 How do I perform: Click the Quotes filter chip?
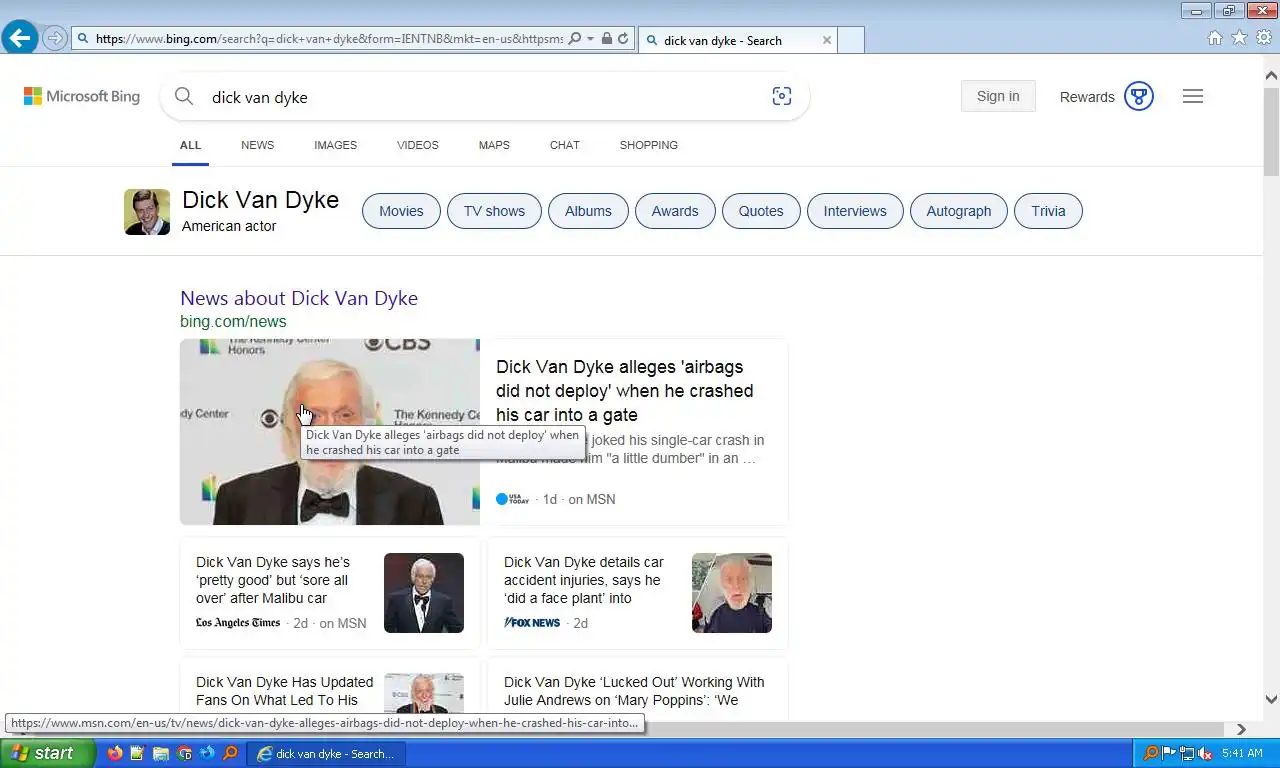(761, 211)
